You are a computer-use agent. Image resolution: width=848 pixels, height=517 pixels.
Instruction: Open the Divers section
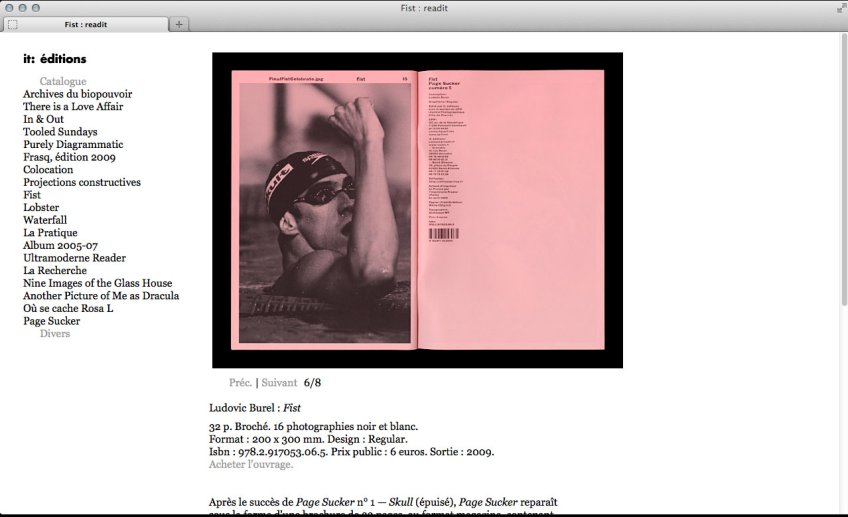pos(55,334)
